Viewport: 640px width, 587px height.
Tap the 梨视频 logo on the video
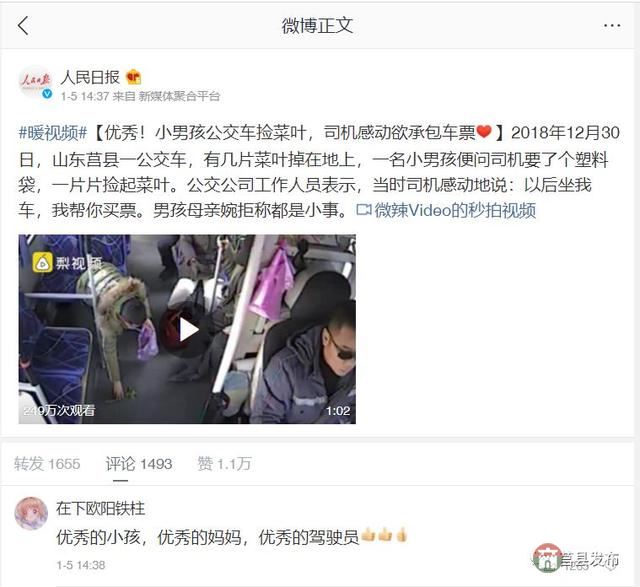click(x=67, y=262)
